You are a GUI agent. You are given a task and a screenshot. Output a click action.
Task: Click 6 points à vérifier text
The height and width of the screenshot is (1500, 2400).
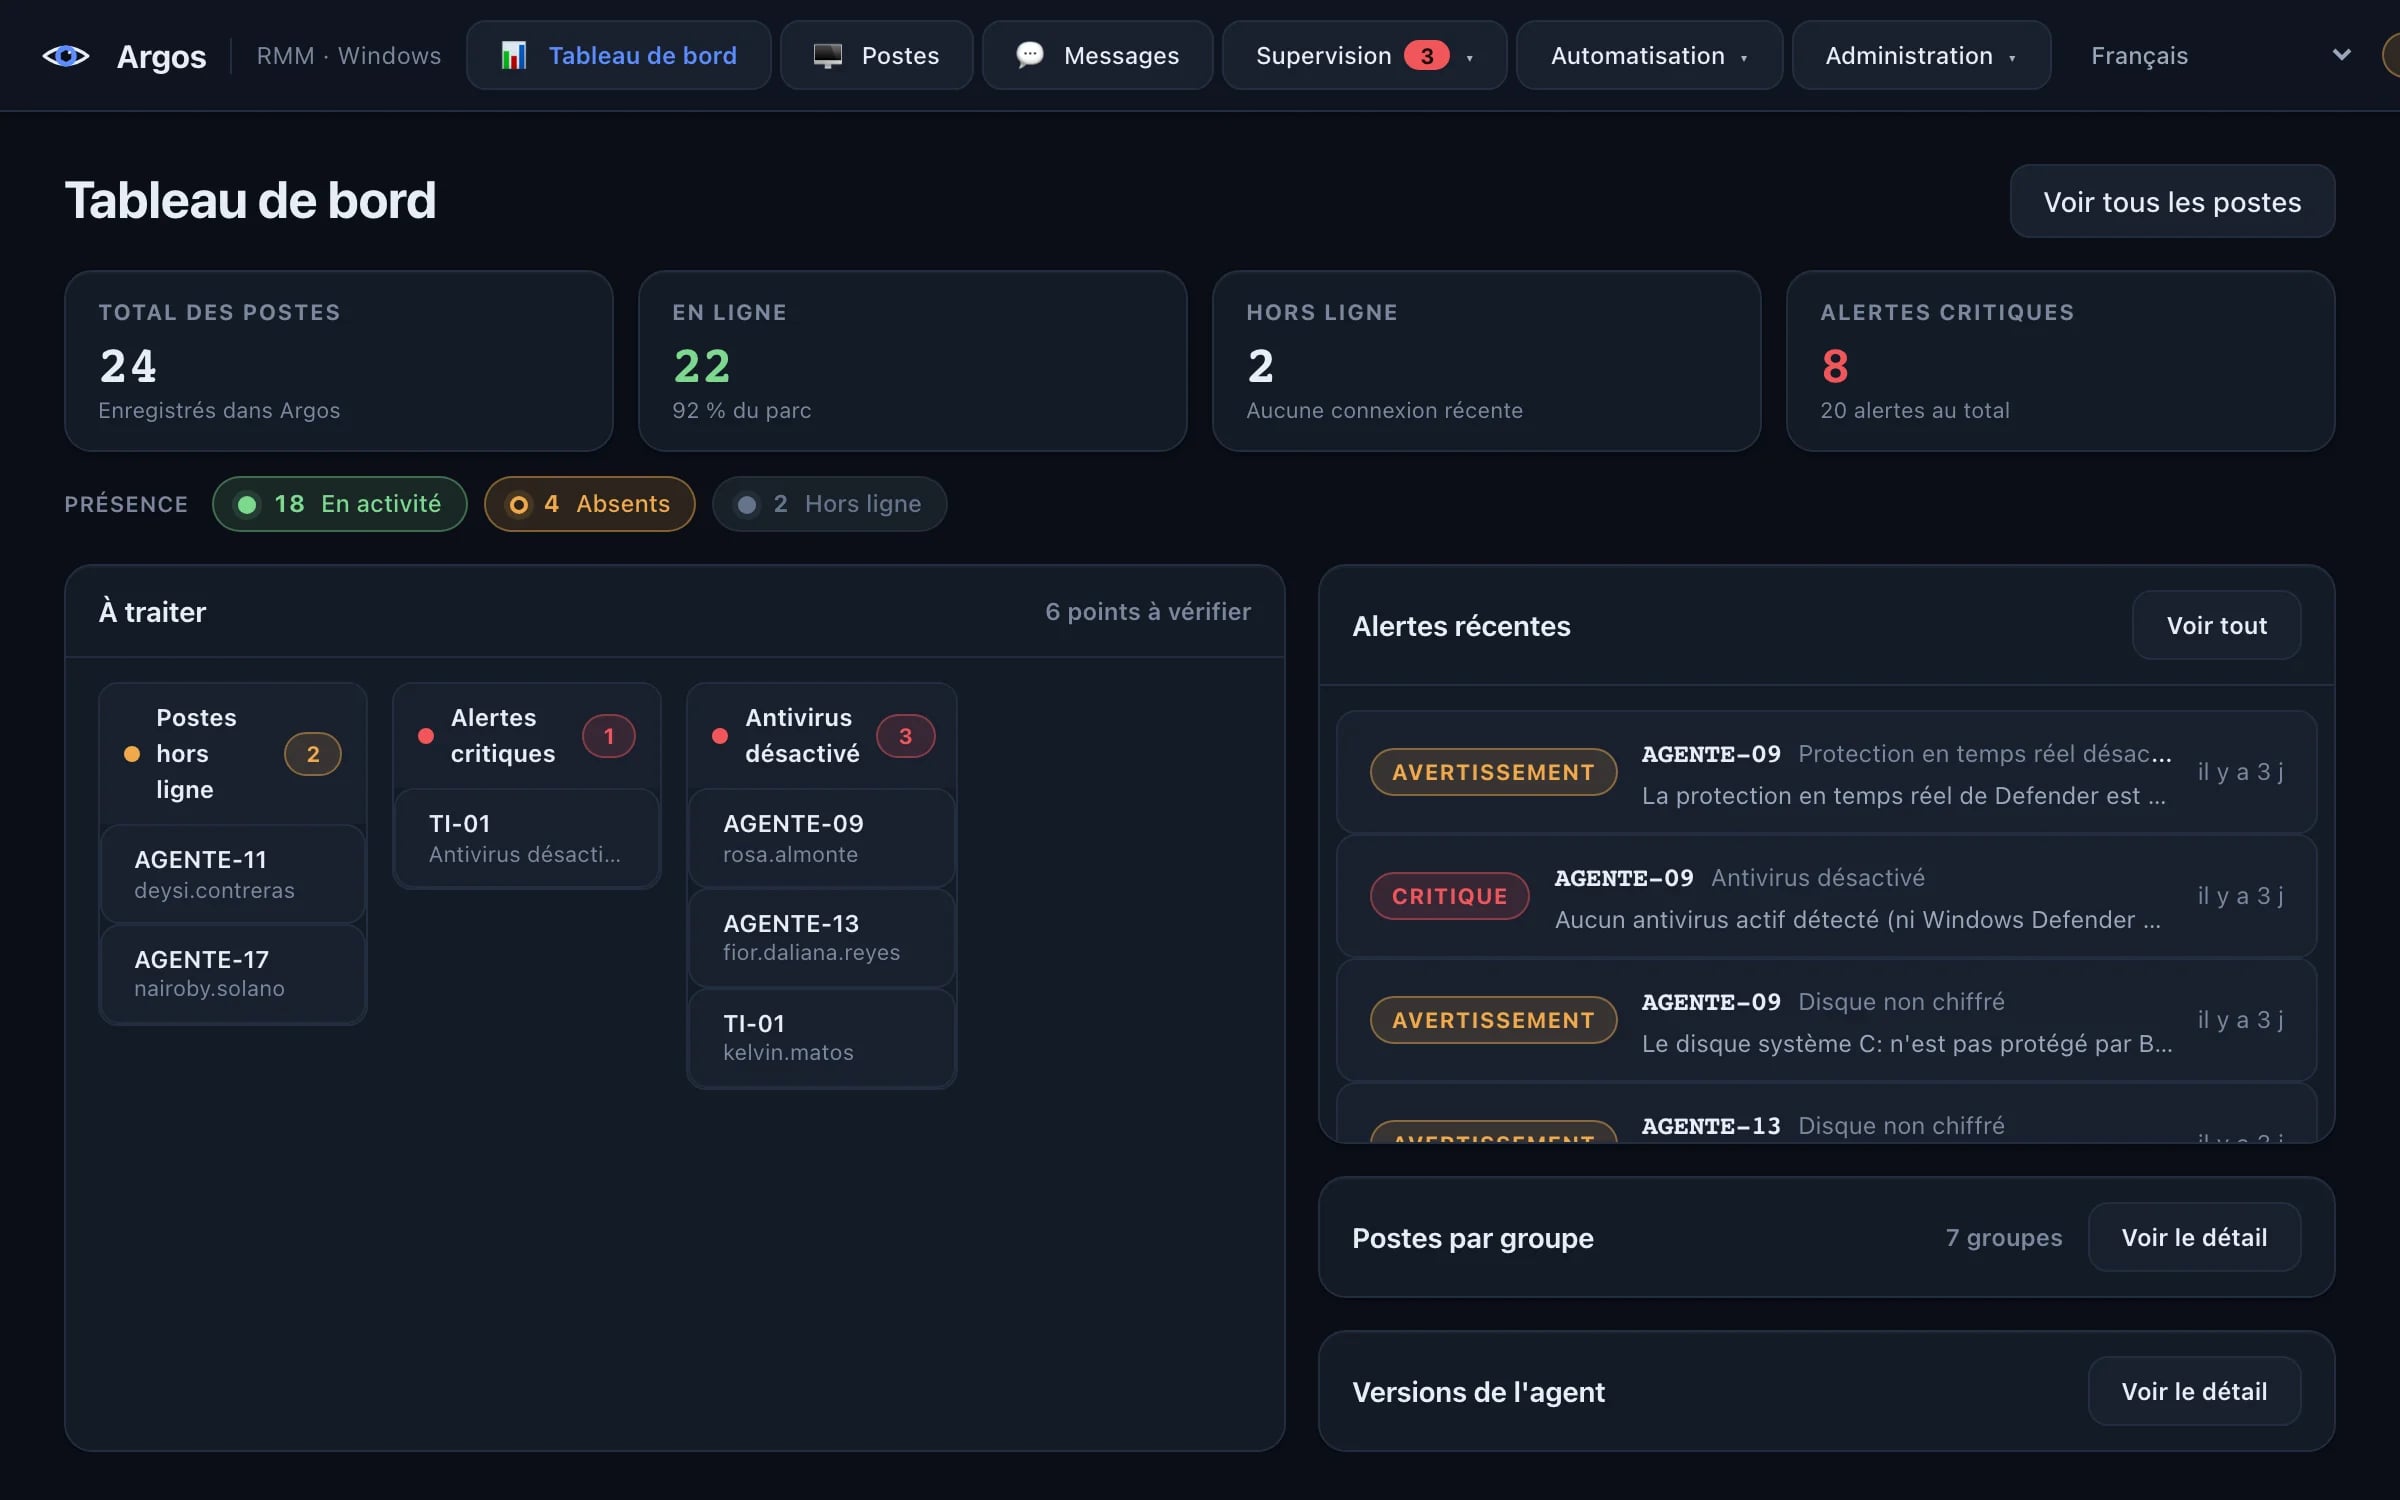[x=1147, y=611]
